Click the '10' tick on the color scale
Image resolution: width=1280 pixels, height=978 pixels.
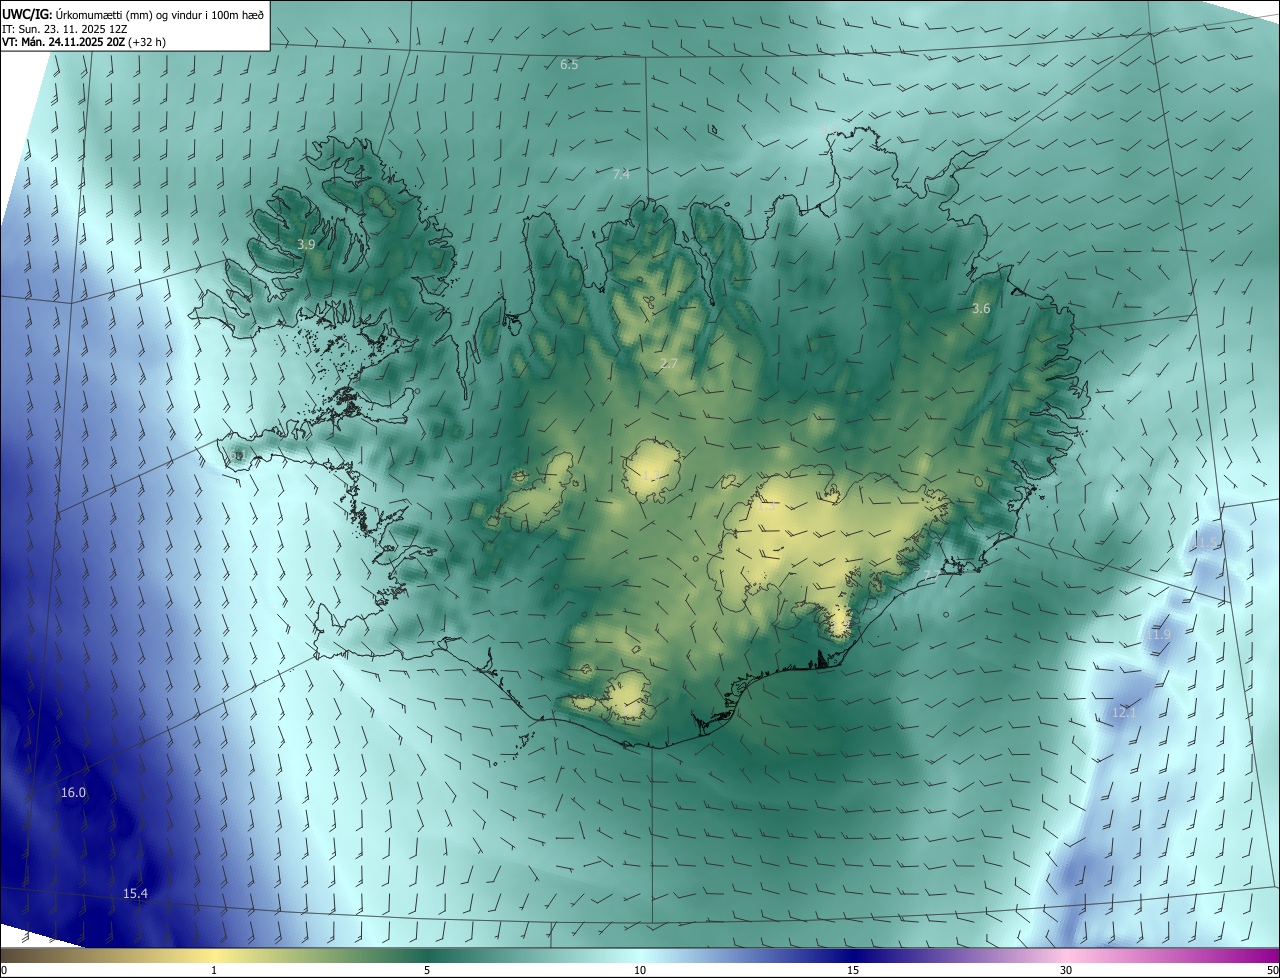click(640, 970)
